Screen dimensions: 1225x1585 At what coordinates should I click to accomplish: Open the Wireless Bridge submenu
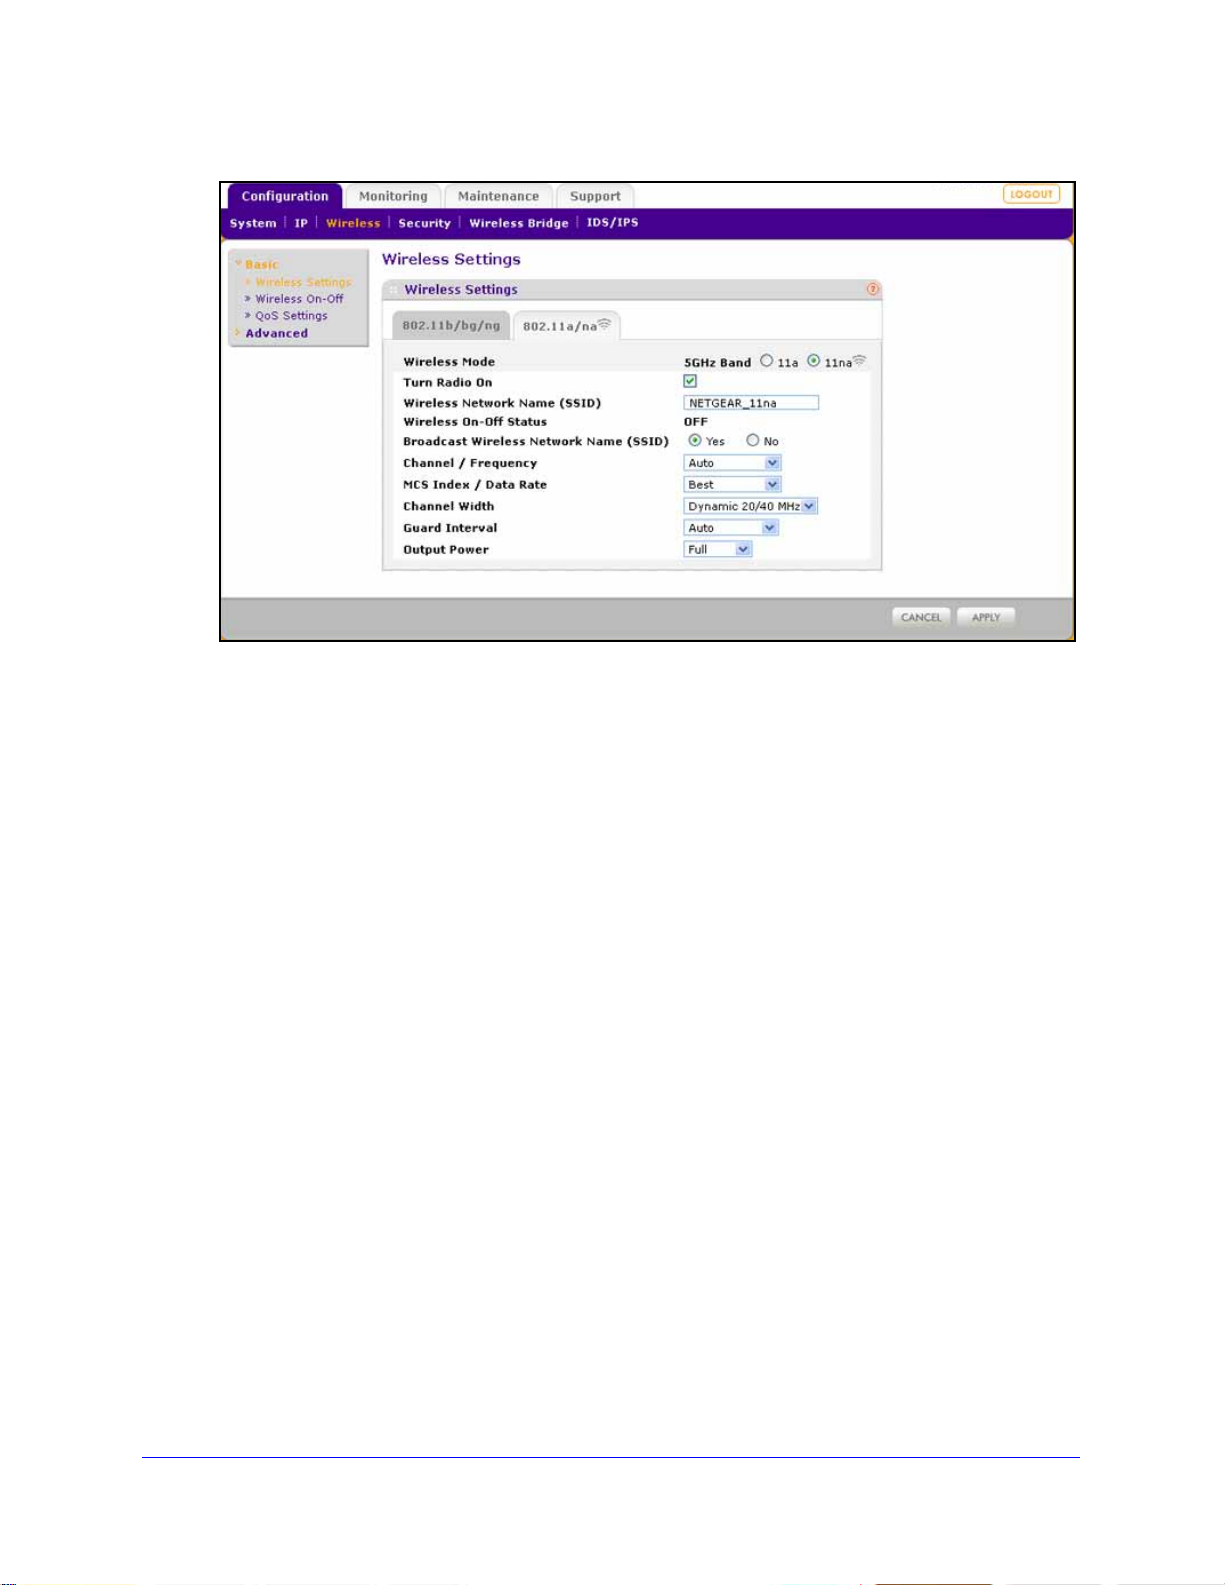click(x=519, y=223)
